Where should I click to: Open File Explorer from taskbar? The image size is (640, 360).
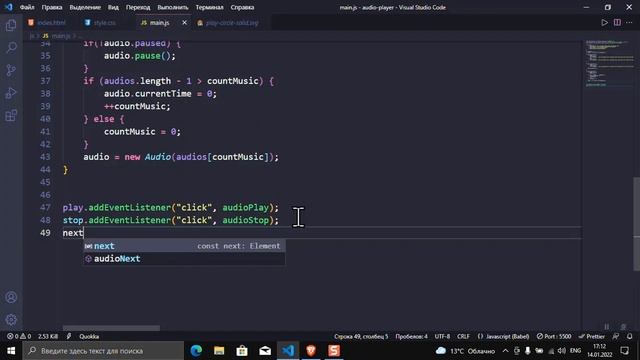[x=219, y=351]
